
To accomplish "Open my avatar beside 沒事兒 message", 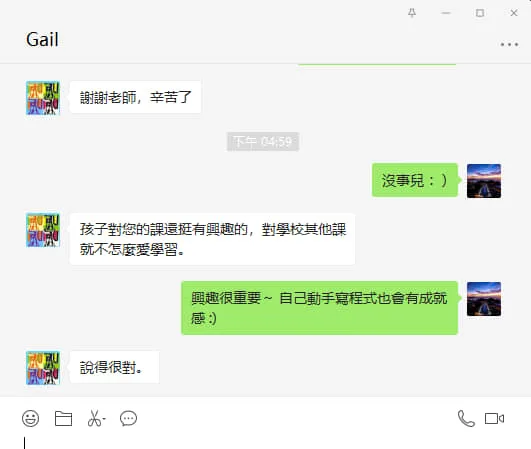I will (484, 181).
